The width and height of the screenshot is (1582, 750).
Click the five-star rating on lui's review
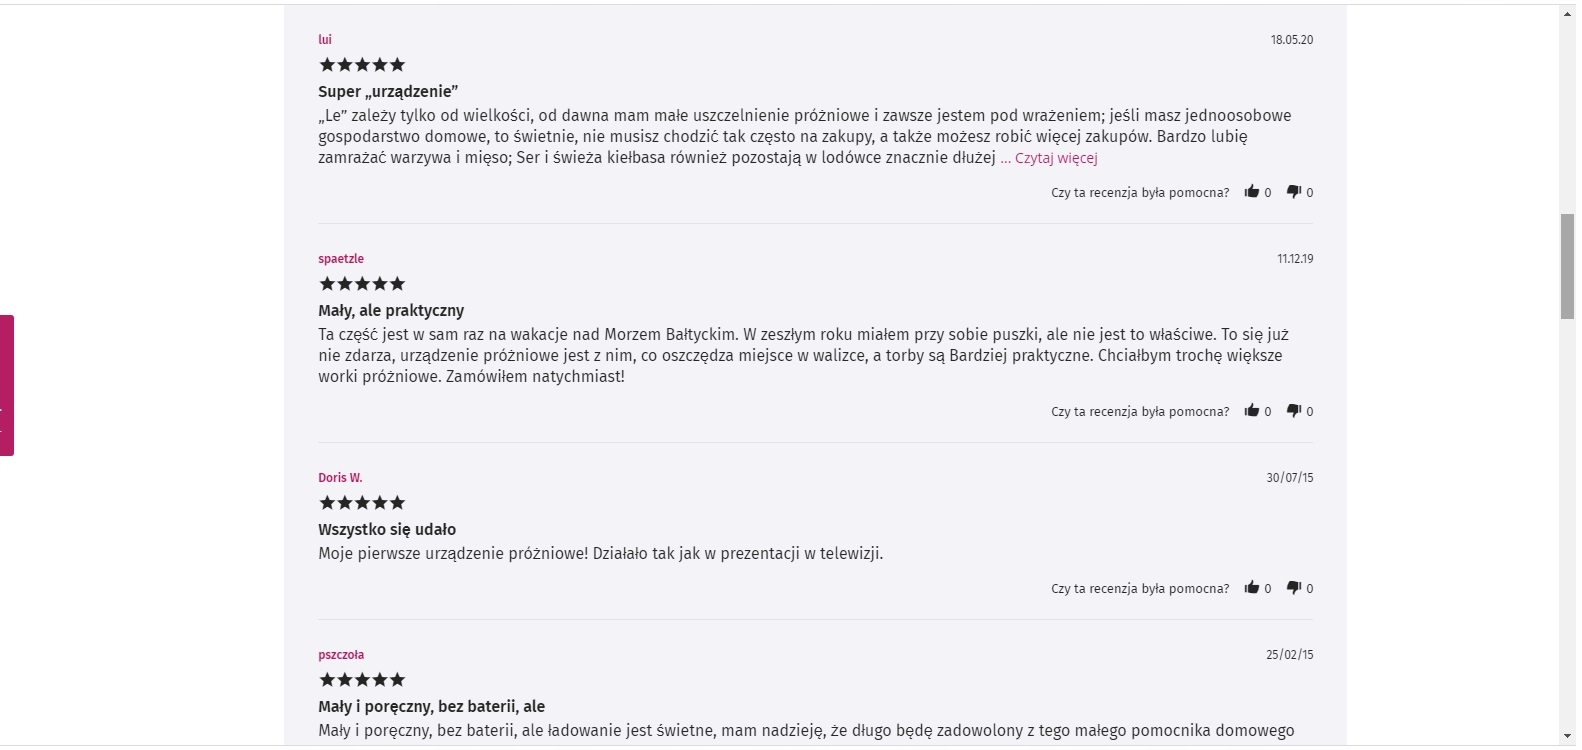[x=362, y=65]
